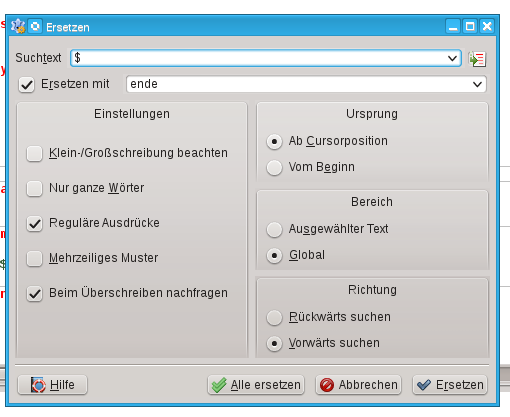Select Global search range

(x=274, y=256)
